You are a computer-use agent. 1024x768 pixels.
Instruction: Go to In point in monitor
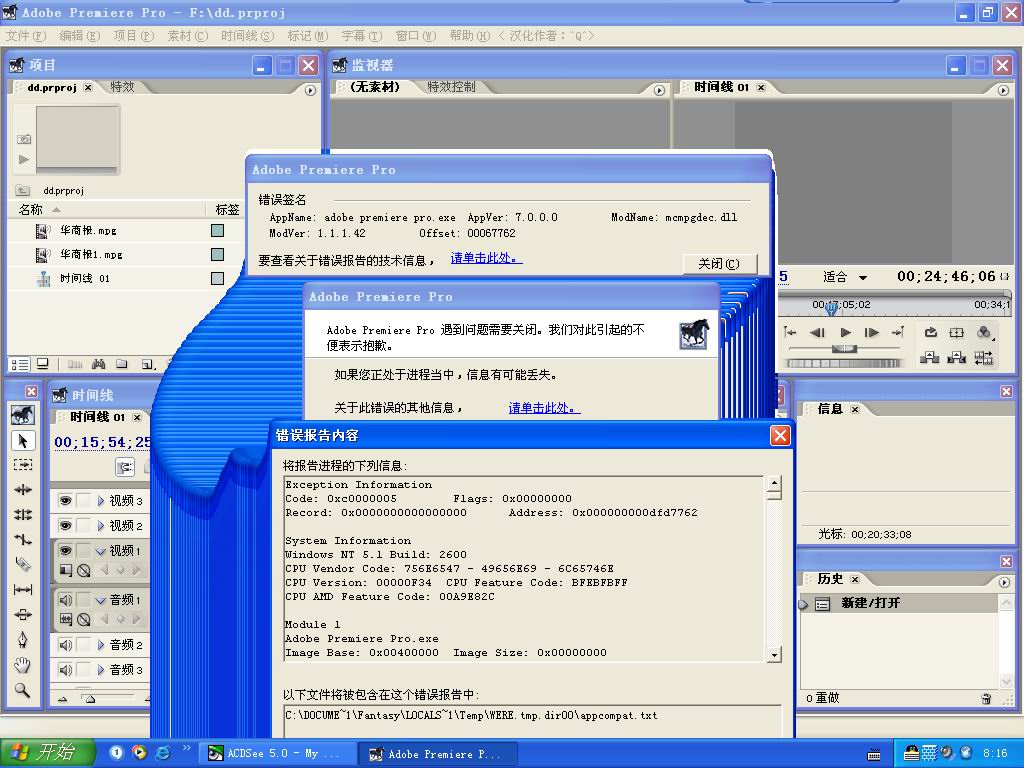point(790,332)
